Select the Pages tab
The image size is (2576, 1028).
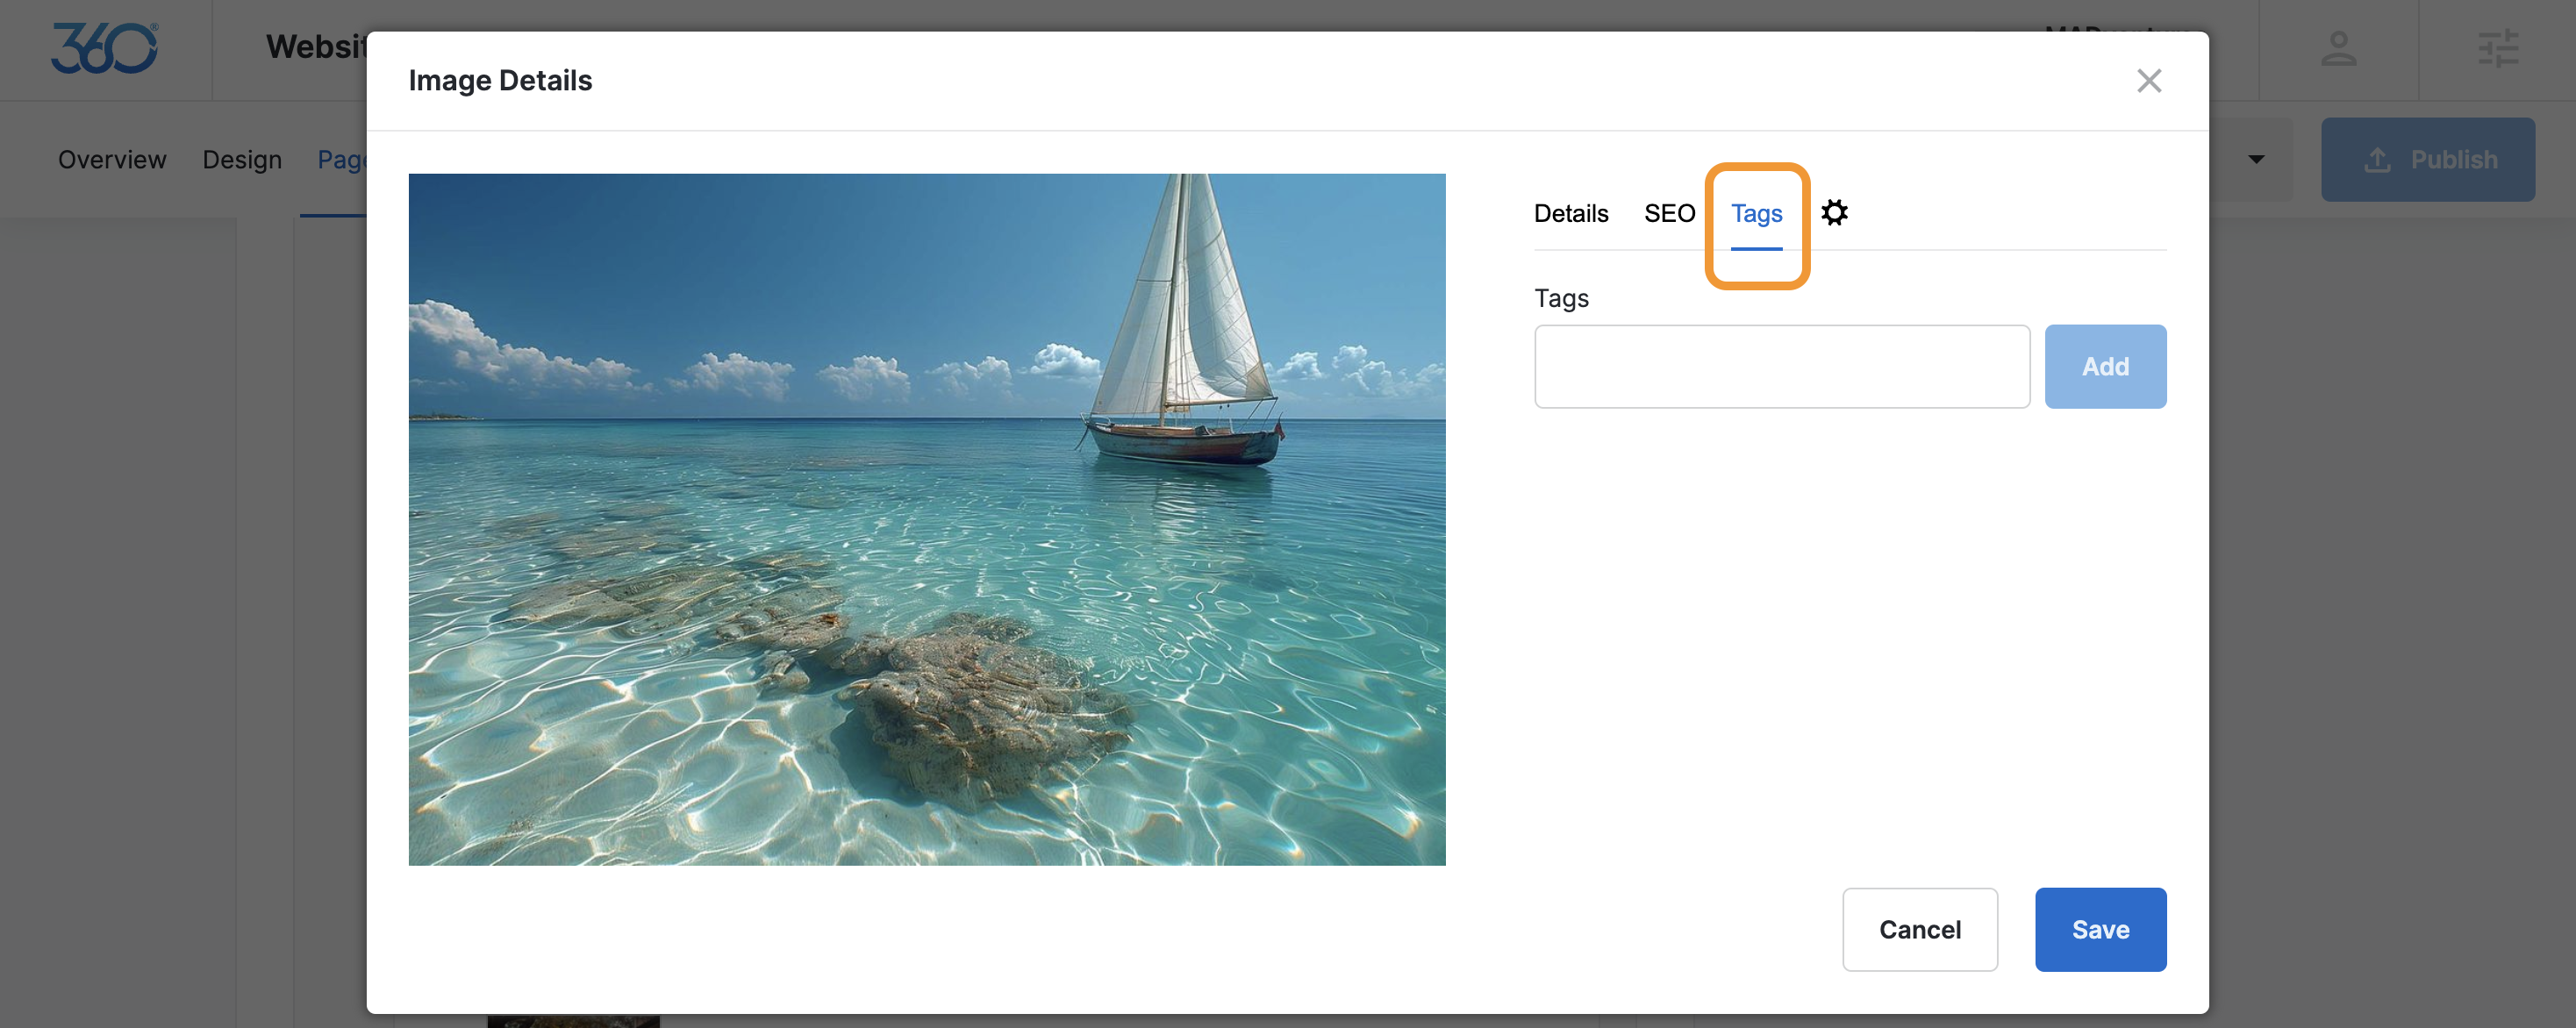pos(340,159)
